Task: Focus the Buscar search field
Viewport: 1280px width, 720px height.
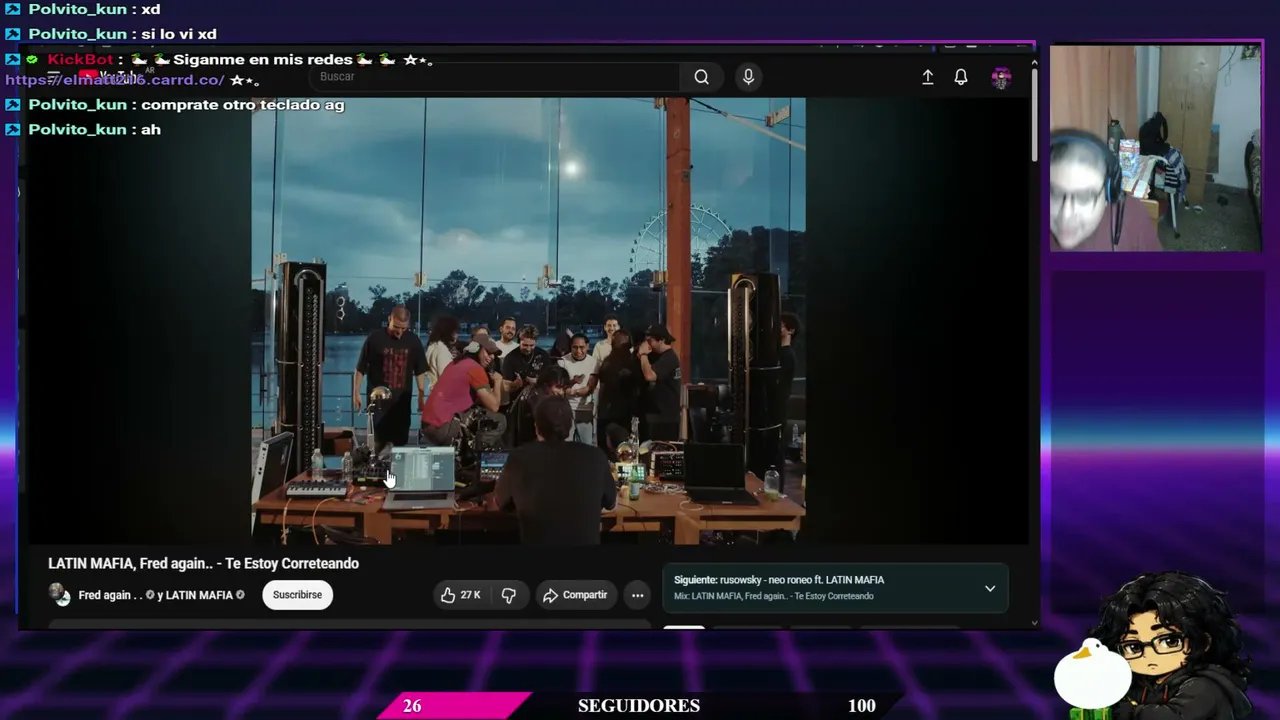Action: pos(495,77)
